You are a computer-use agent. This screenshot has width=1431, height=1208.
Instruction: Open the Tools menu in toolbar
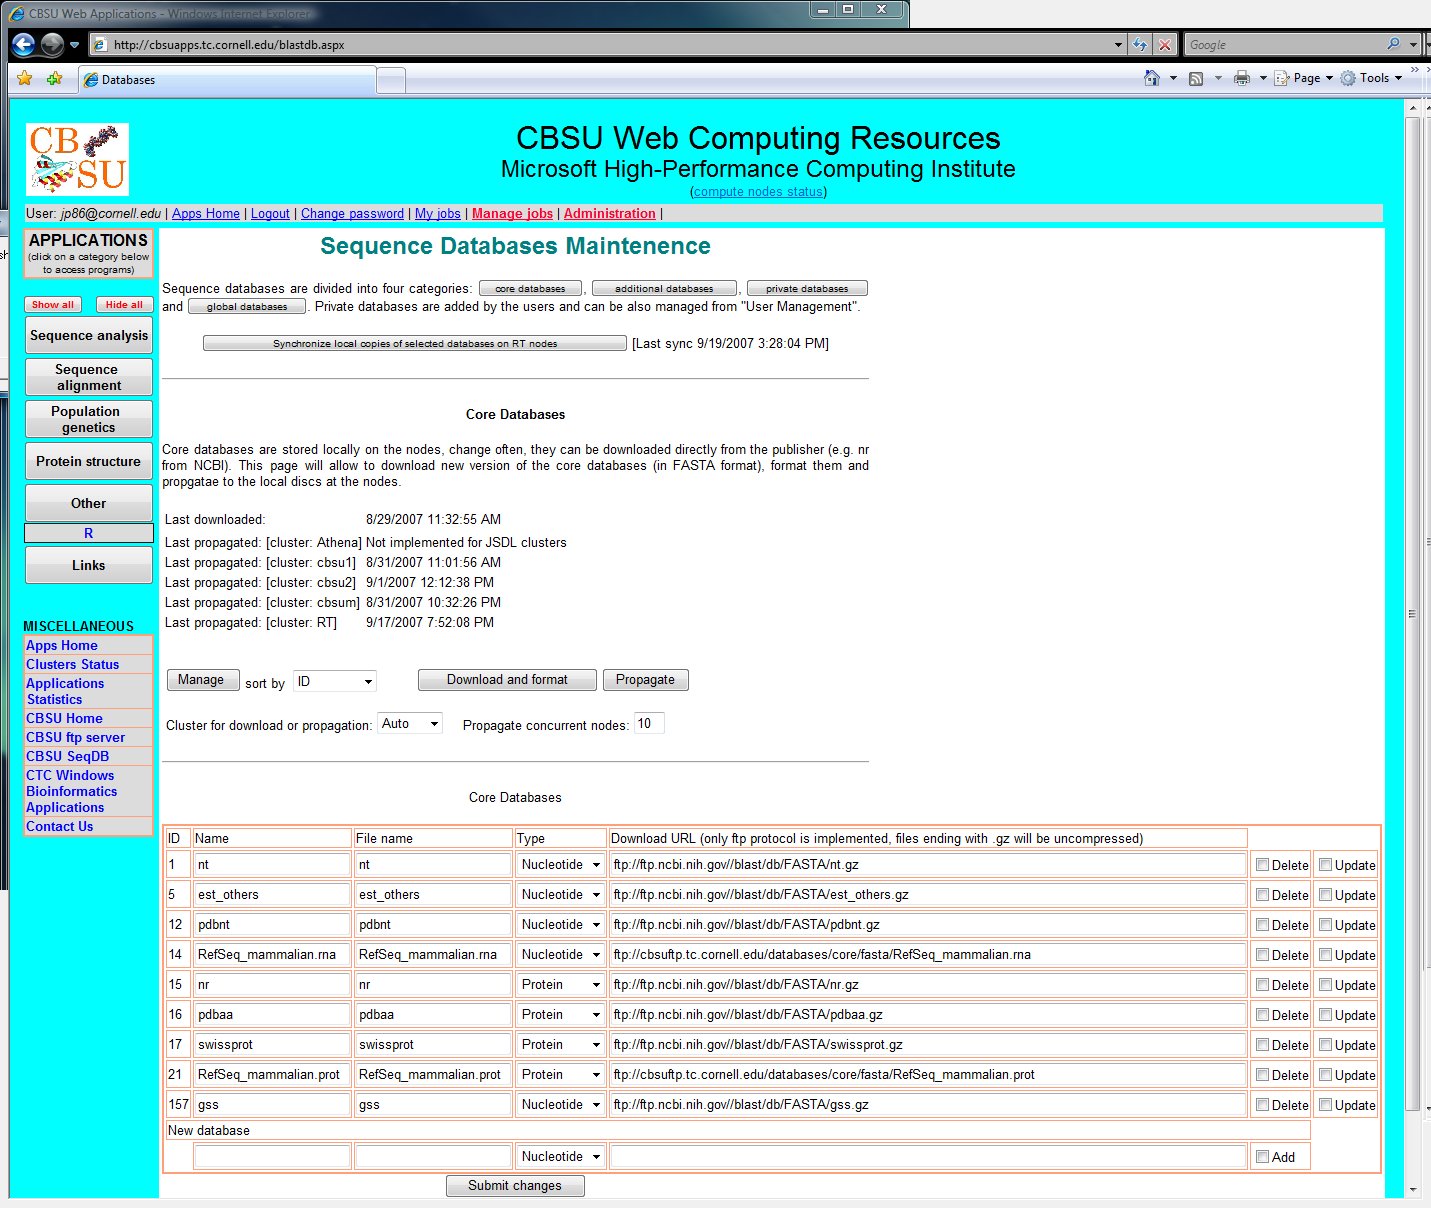pos(1374,78)
